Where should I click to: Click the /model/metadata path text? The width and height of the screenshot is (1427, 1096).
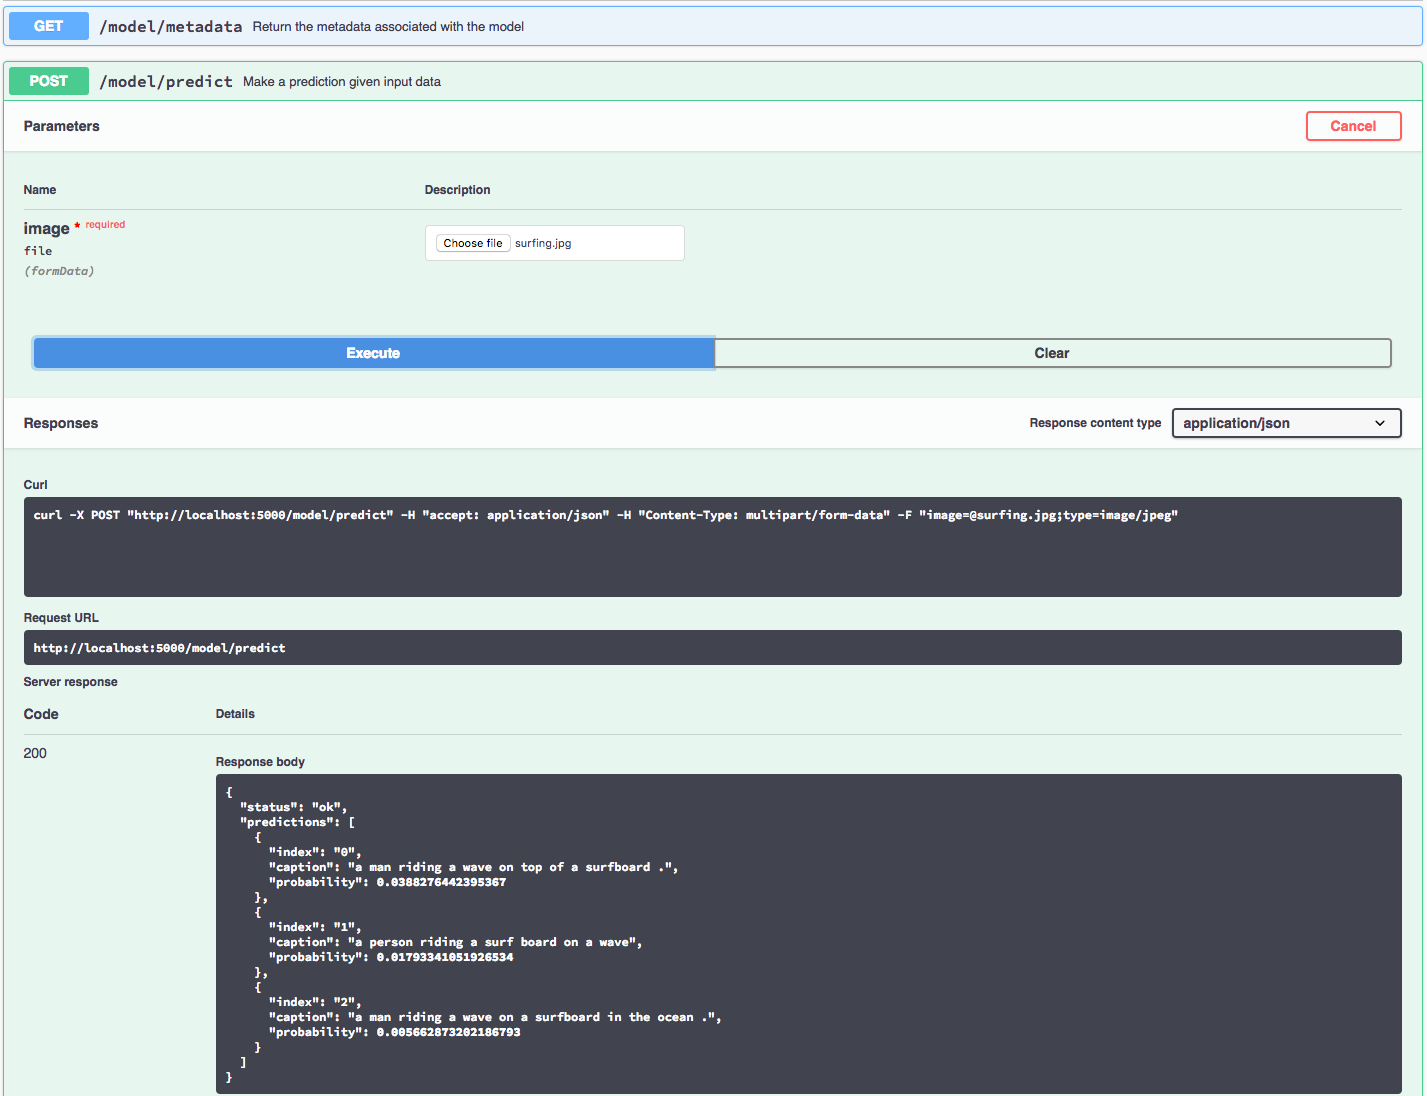(x=171, y=26)
